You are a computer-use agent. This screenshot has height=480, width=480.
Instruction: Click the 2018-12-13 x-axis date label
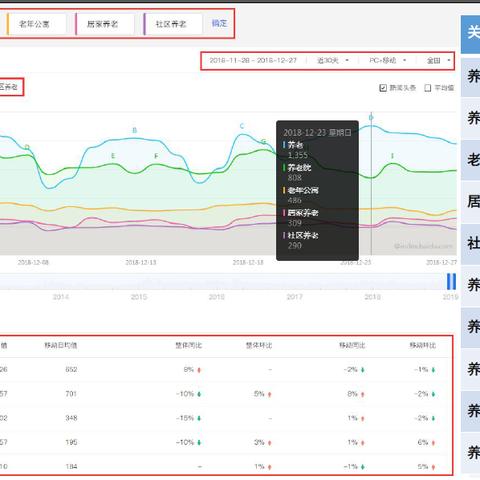click(x=141, y=262)
